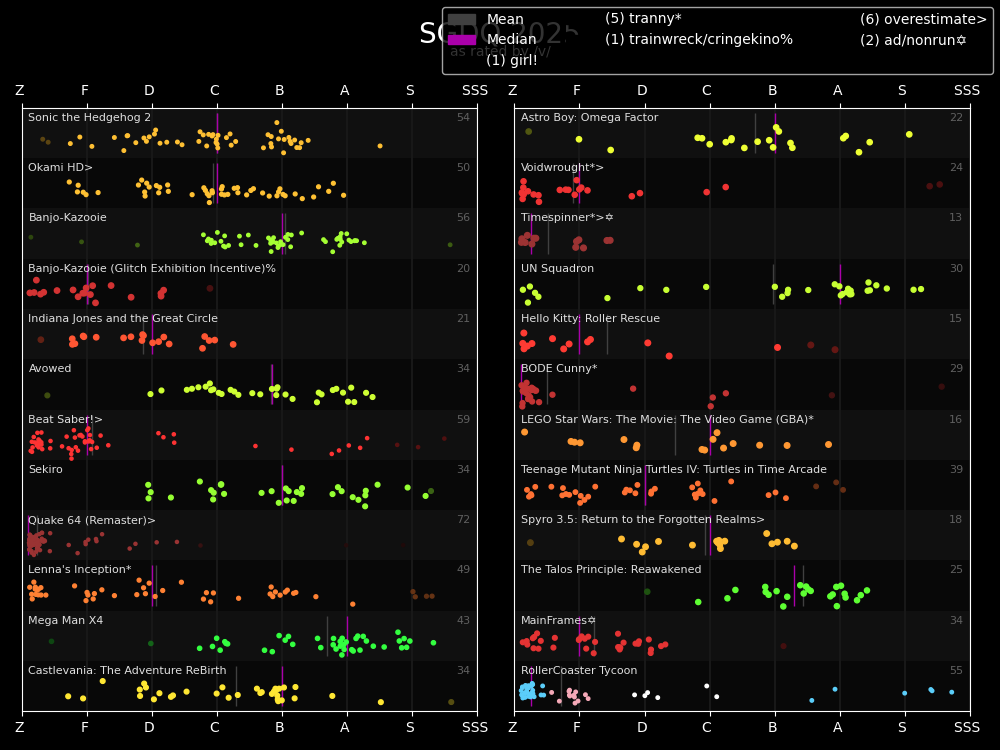Select the count "18" in the Spyro row

955,519
